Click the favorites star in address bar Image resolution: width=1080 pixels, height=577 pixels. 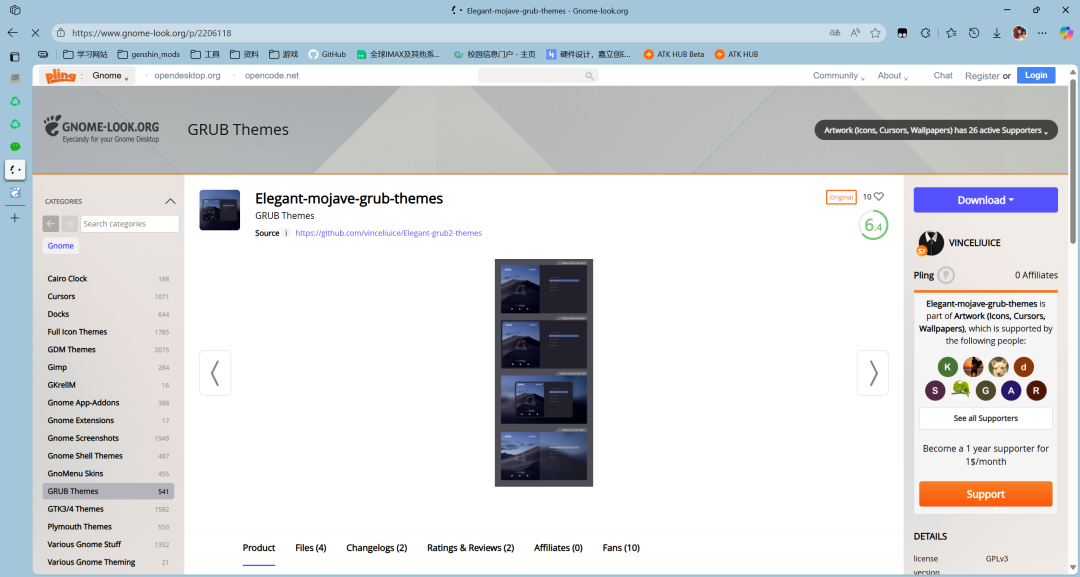(x=875, y=33)
